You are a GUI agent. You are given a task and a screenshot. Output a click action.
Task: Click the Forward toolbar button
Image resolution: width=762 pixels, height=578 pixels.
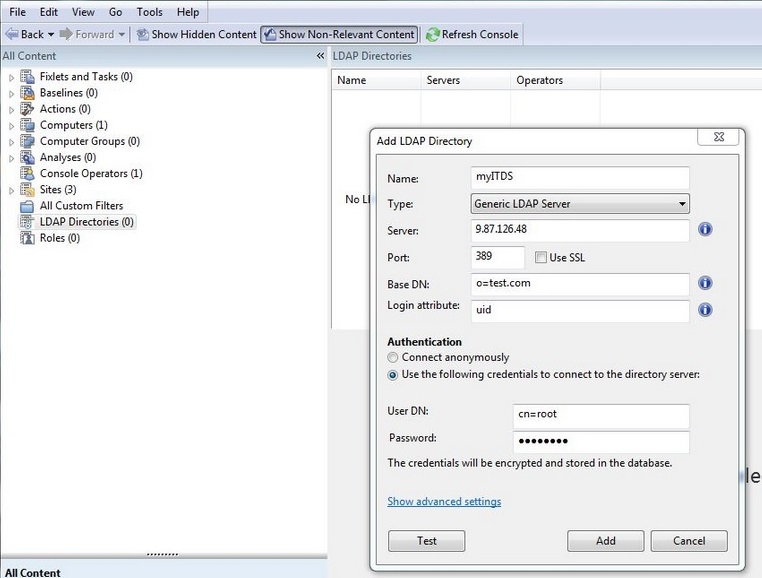point(87,35)
